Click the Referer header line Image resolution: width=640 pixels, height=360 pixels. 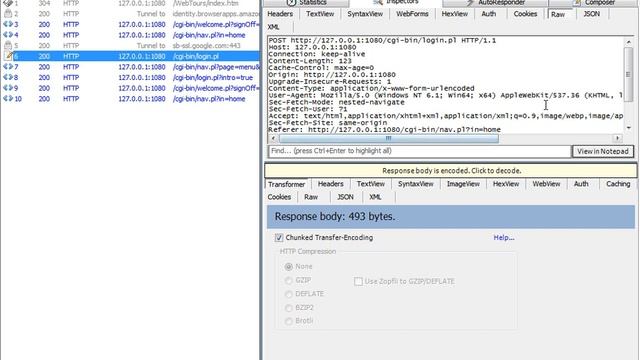pos(384,129)
